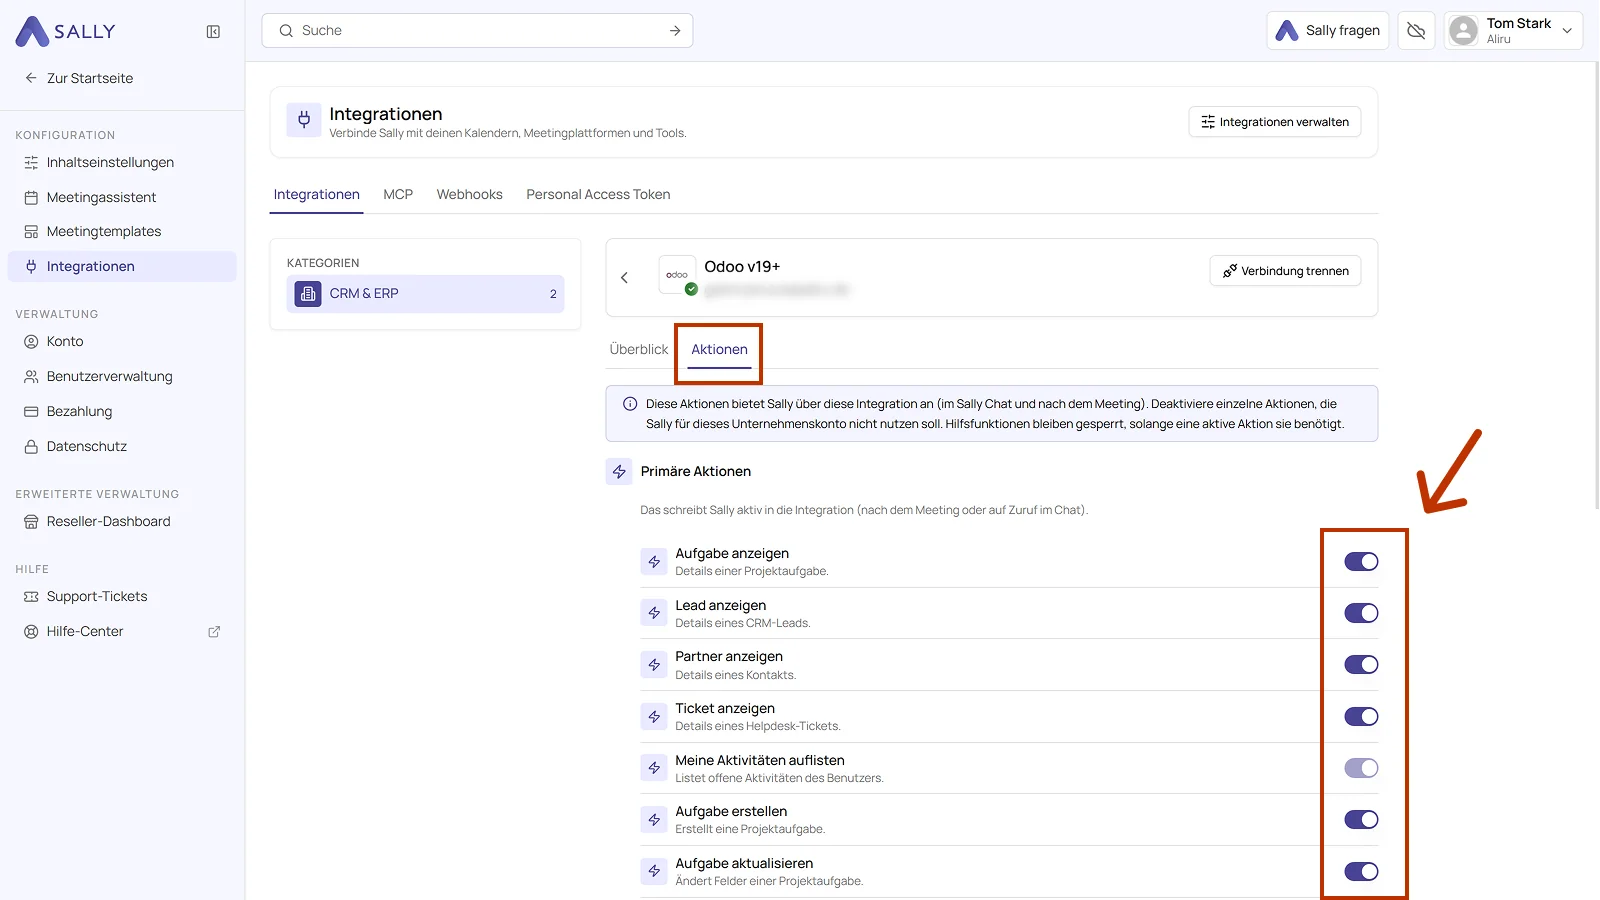Click the lock icon beside Datenschutz
1600x900 pixels.
coord(31,447)
